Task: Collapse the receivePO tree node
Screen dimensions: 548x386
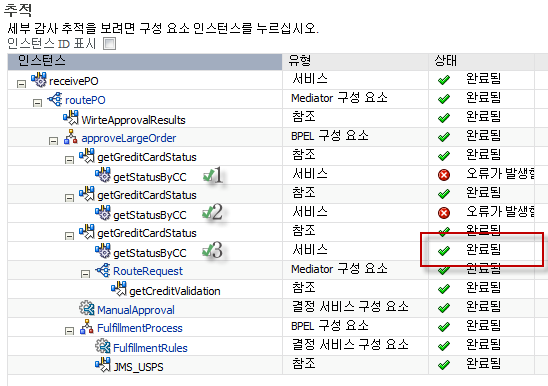Action: [x=22, y=84]
